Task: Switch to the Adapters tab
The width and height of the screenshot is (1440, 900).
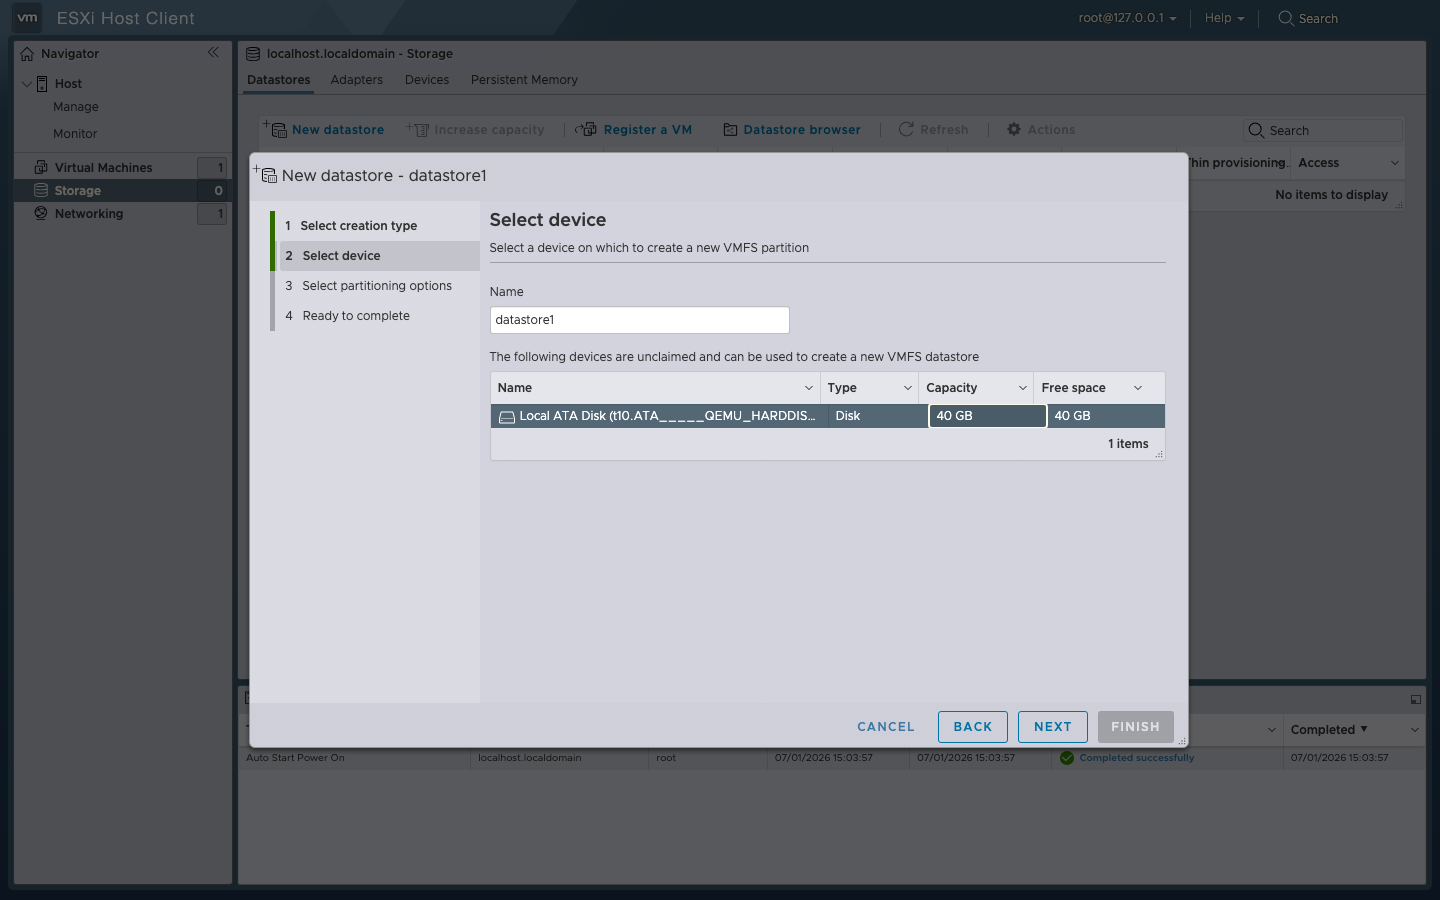Action: 357,80
